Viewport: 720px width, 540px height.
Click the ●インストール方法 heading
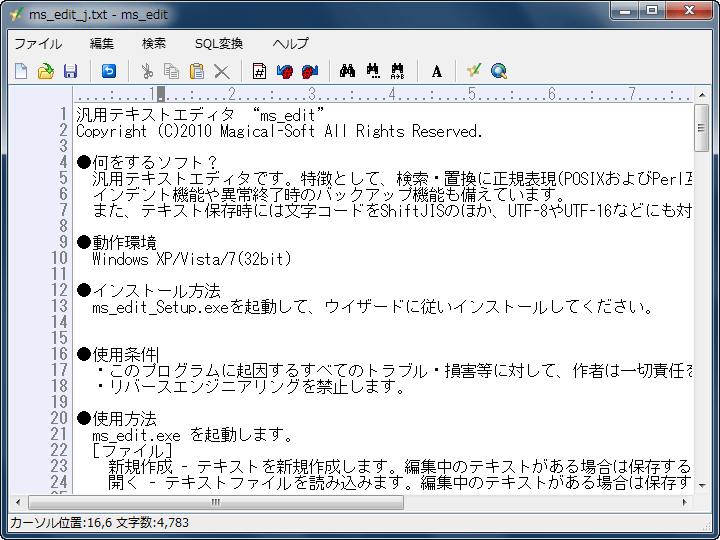click(149, 290)
